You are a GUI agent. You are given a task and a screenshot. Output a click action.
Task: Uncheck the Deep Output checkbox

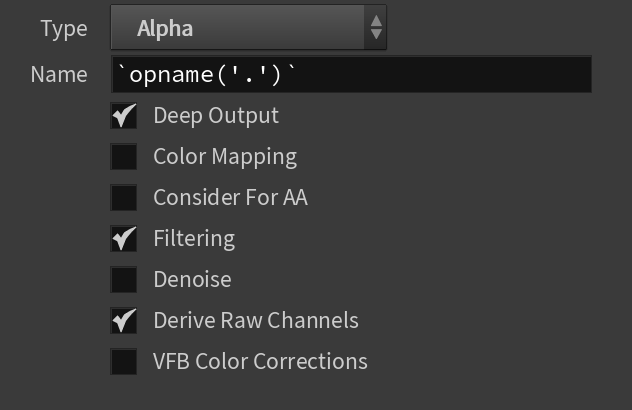pos(124,116)
